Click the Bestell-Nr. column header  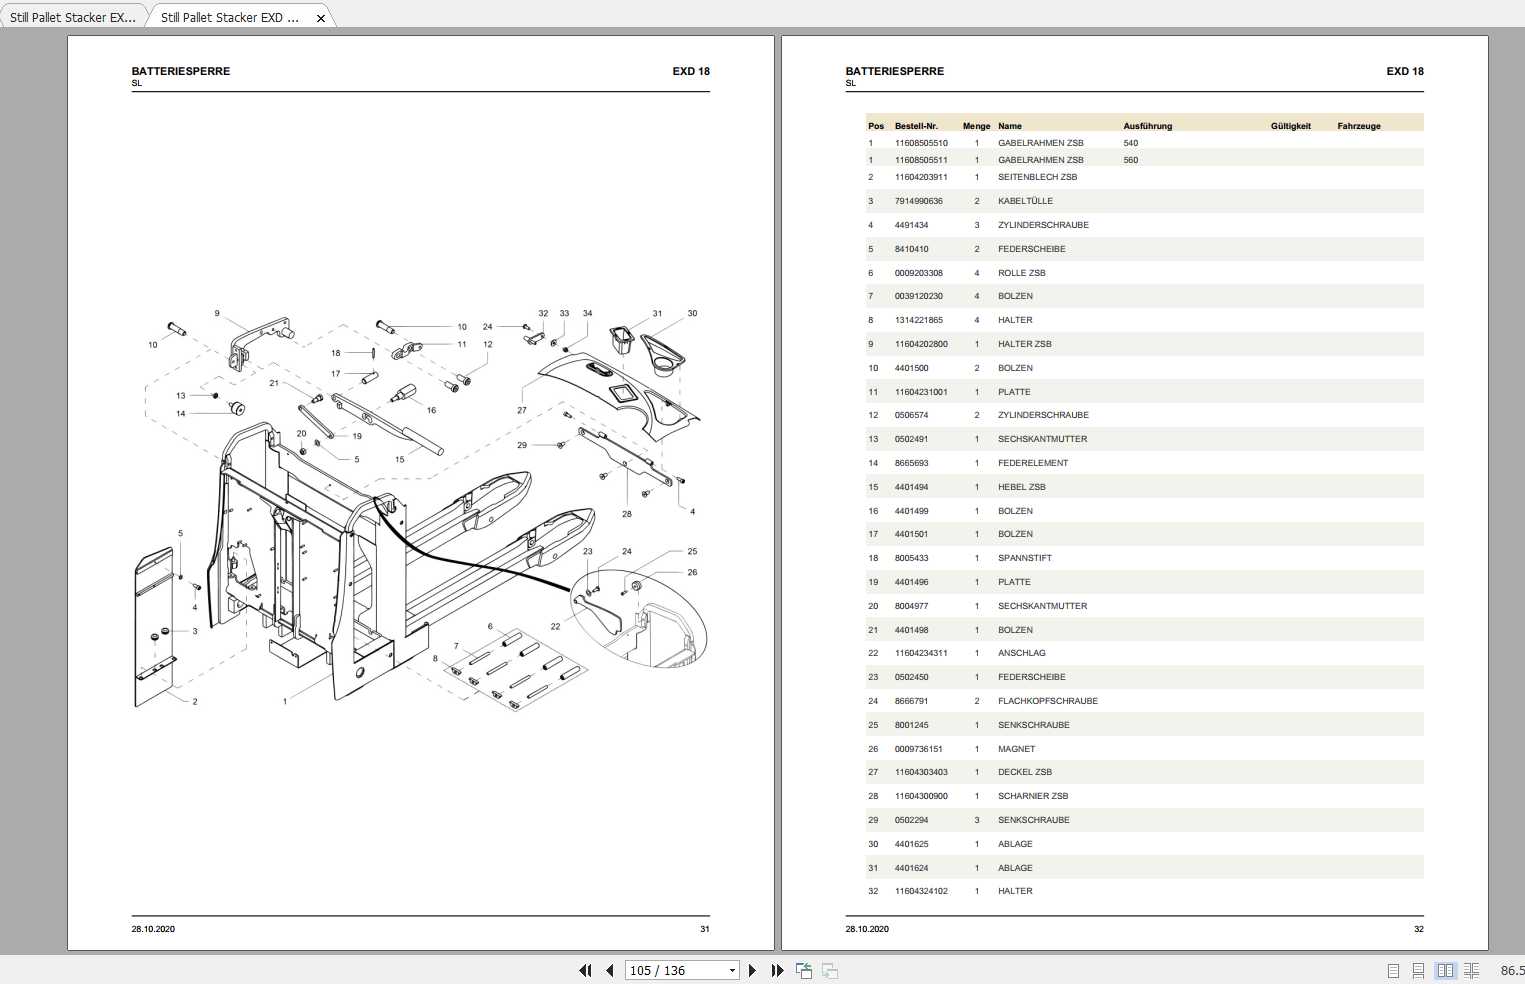[x=916, y=126]
